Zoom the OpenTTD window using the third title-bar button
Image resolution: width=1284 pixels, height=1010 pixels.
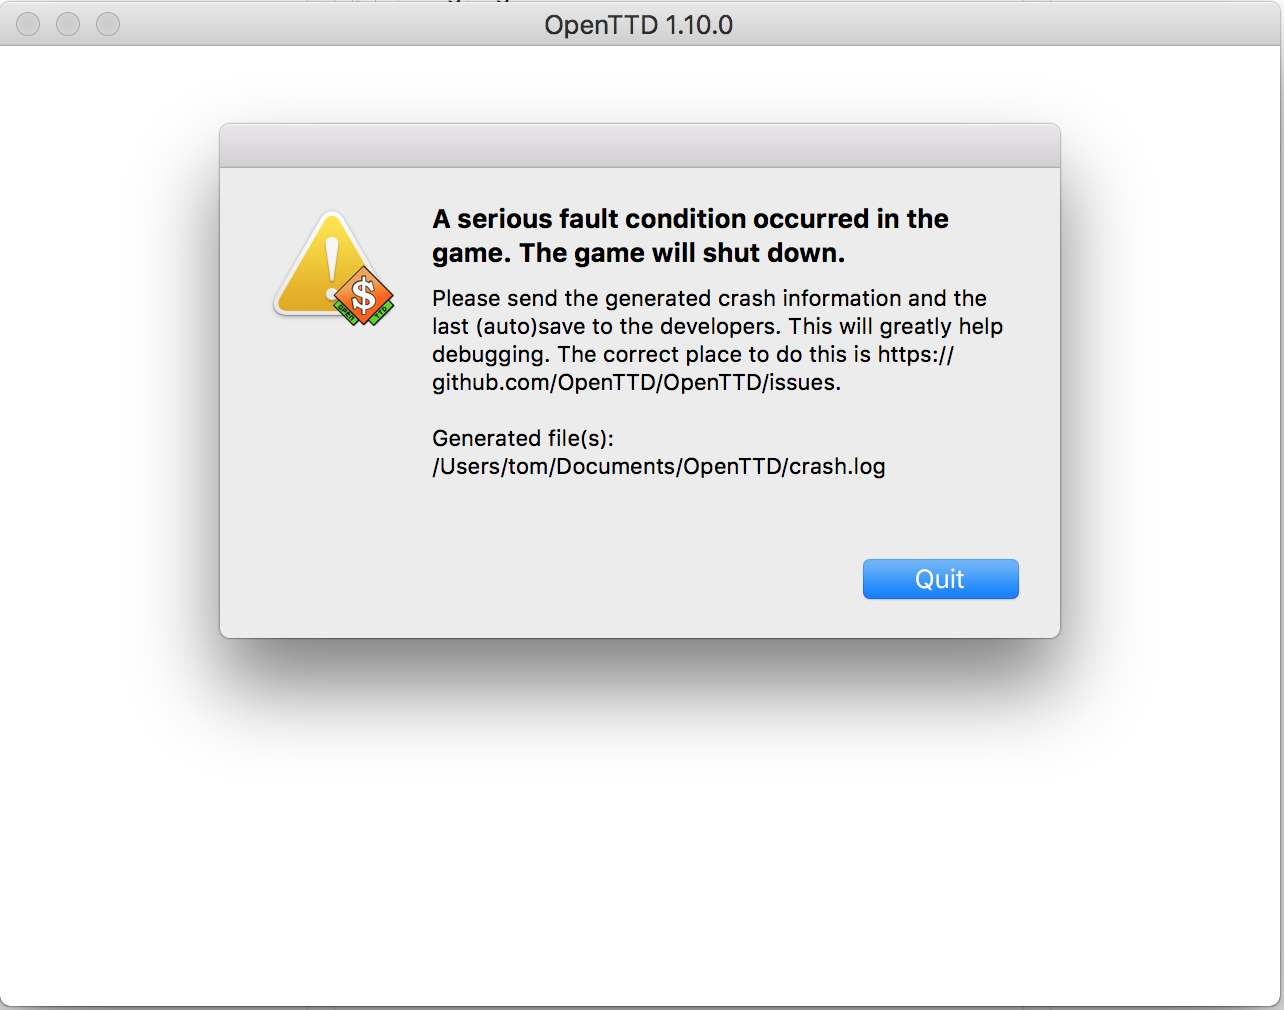[108, 24]
